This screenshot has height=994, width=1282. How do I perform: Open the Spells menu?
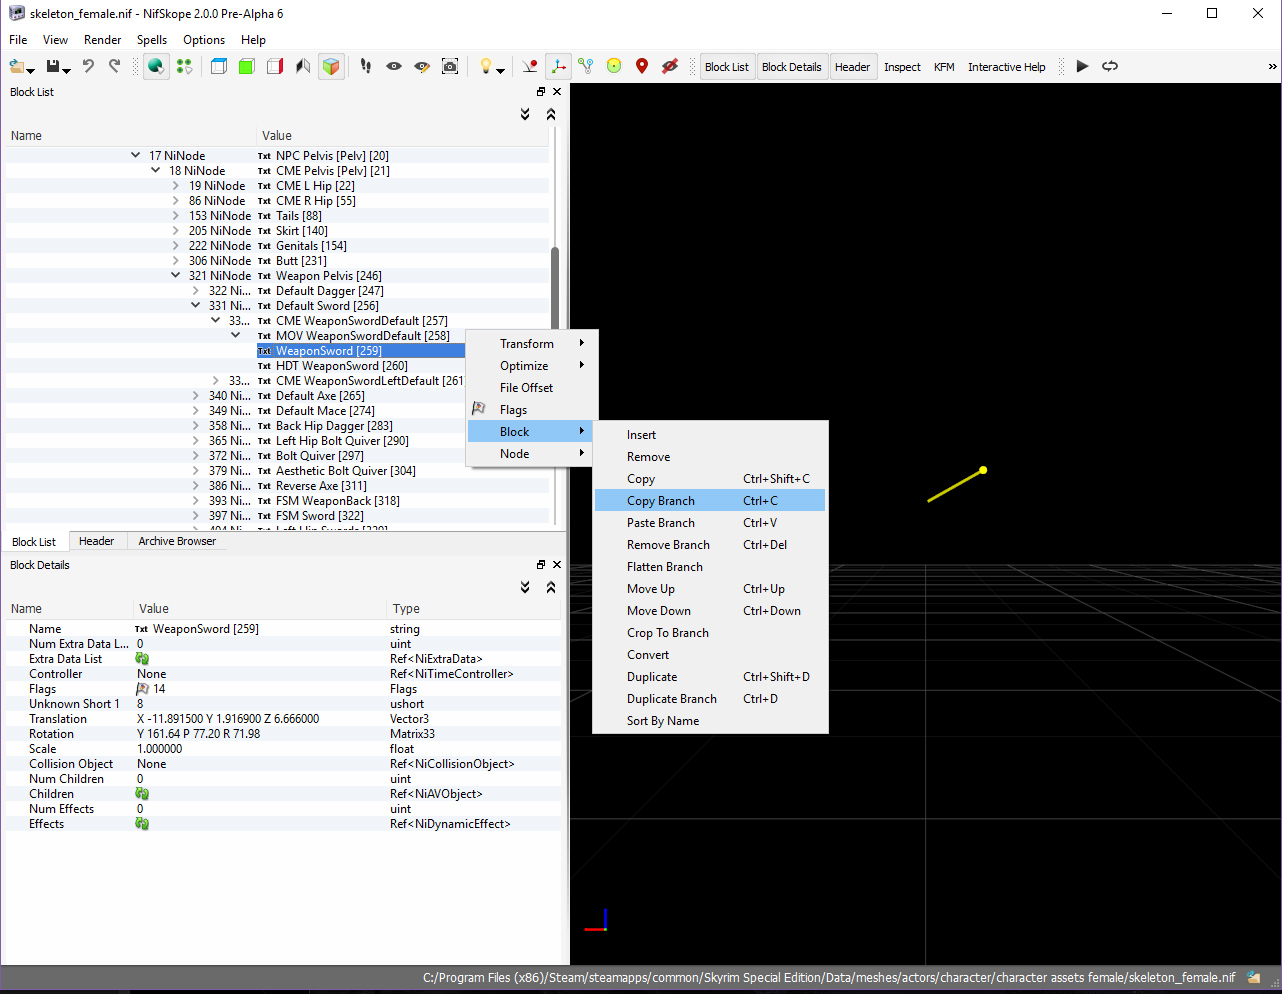pos(152,40)
